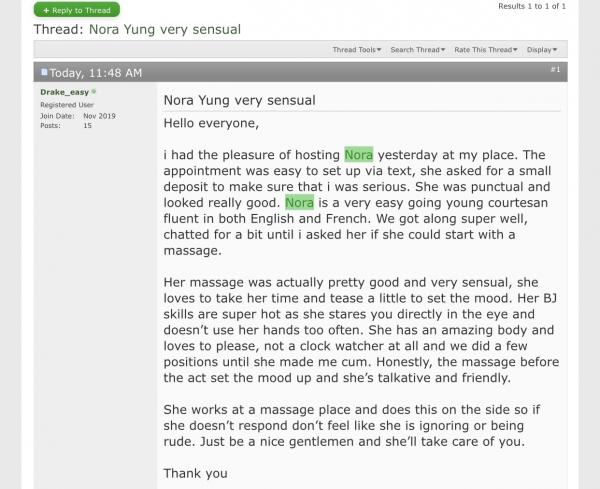
Task: Open the Thread Tools dropdown
Action: [x=357, y=50]
